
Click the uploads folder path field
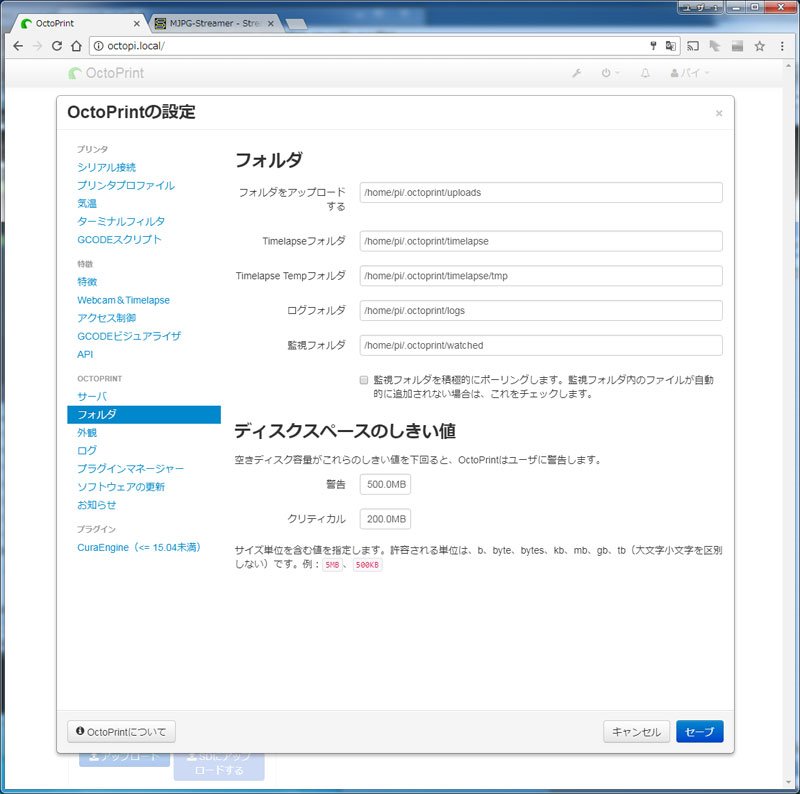(x=541, y=192)
